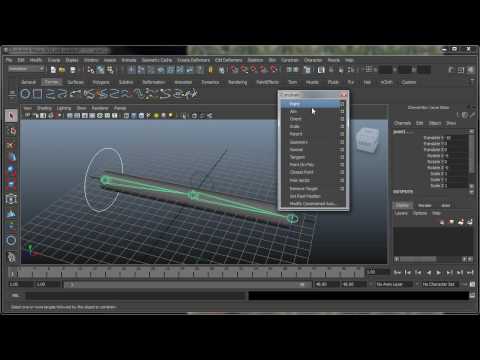Screen dimensions: 480x360
Task: Click go to start of playback range
Action: point(397,272)
